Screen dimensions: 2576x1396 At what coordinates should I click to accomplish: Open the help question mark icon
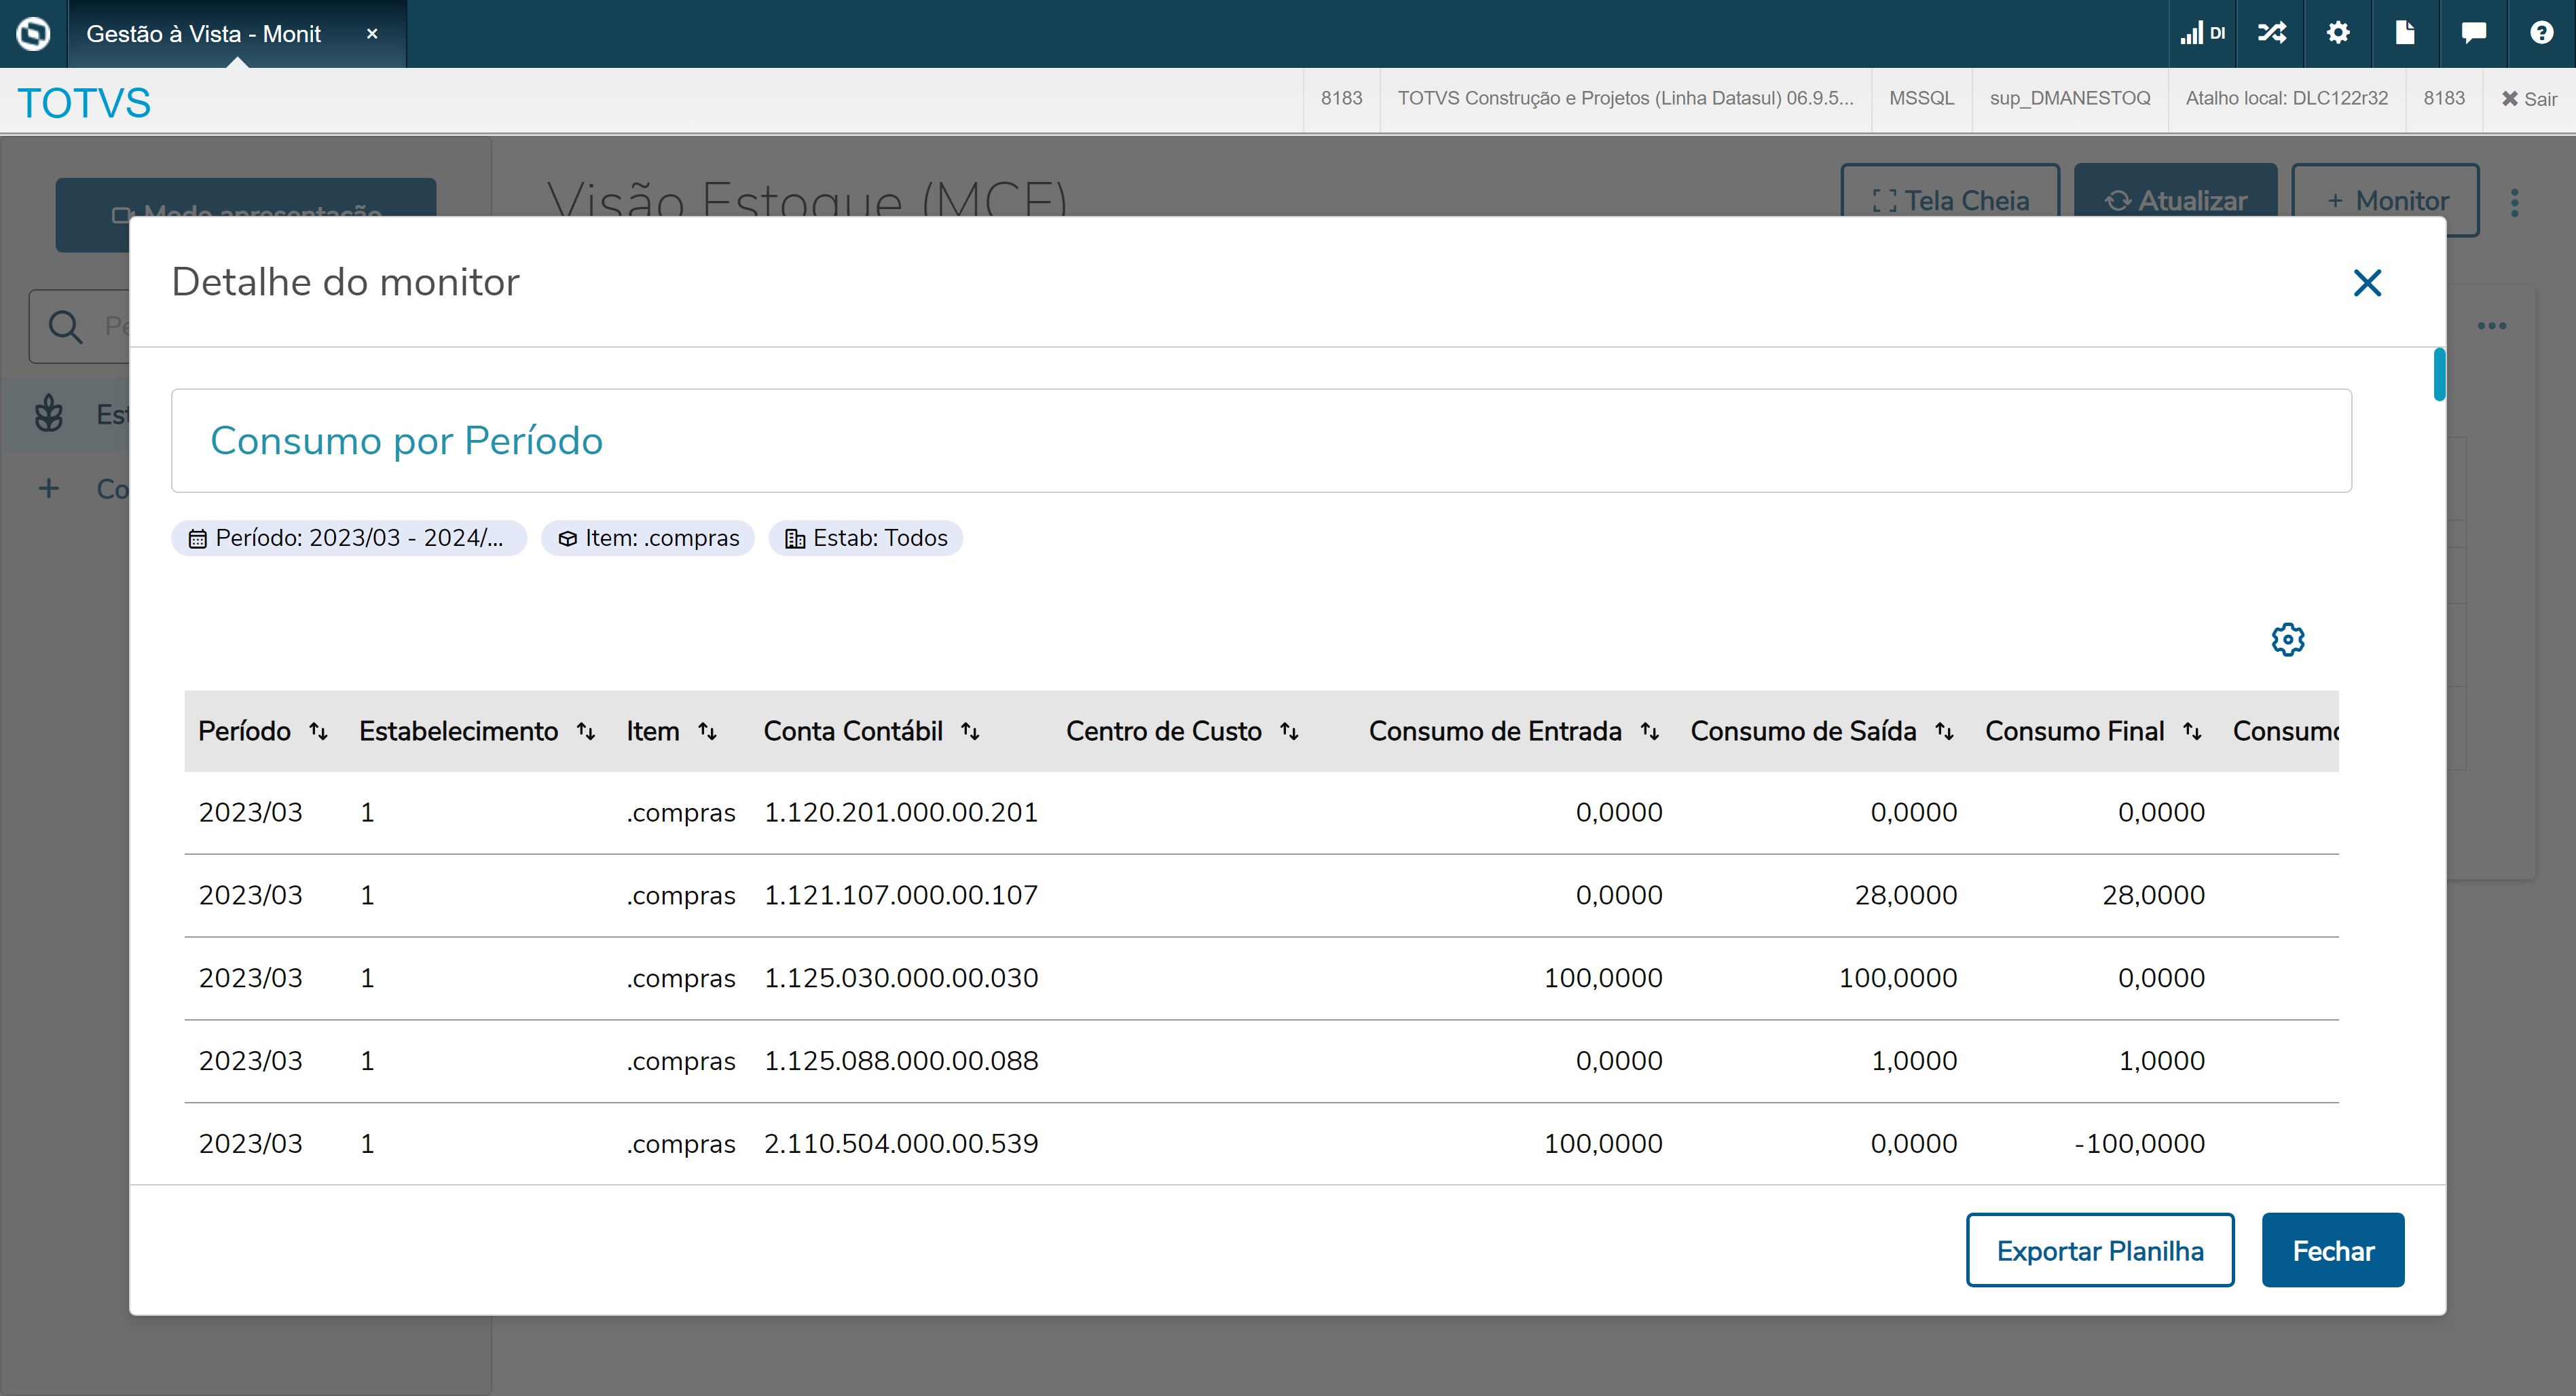pos(2541,33)
